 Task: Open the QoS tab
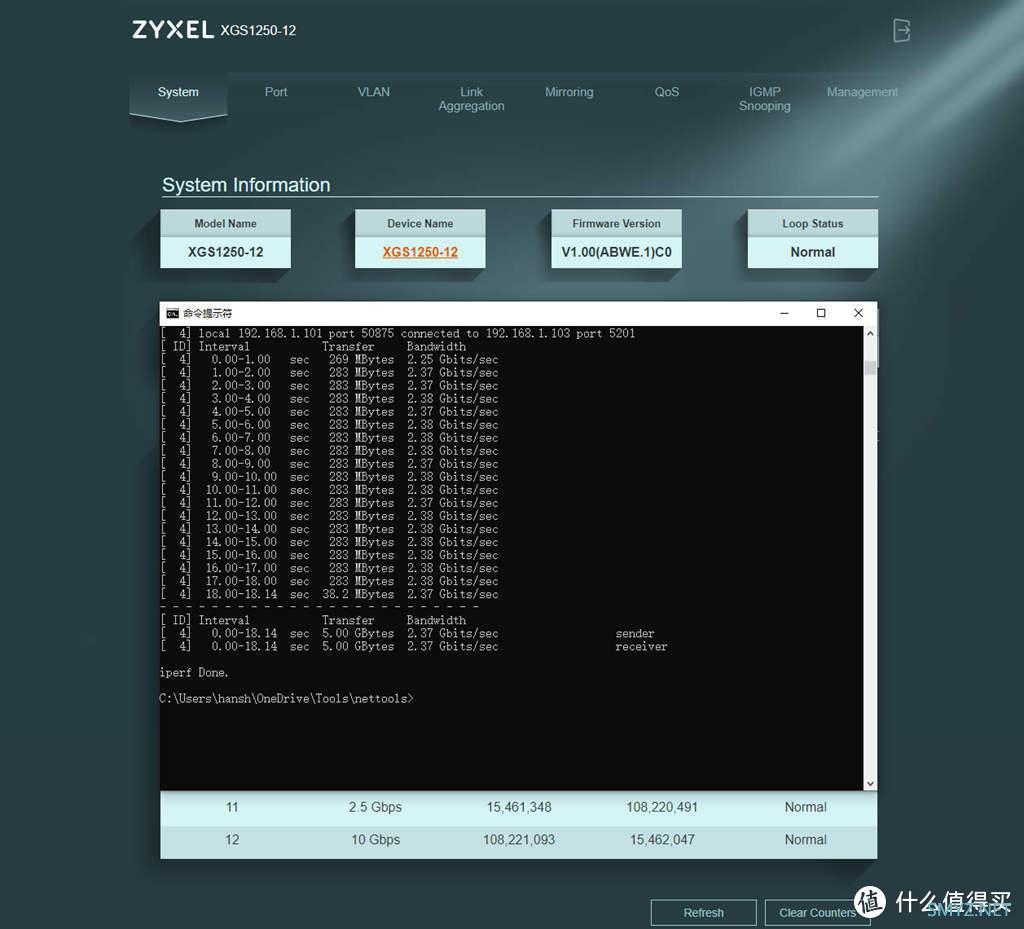pyautogui.click(x=667, y=92)
